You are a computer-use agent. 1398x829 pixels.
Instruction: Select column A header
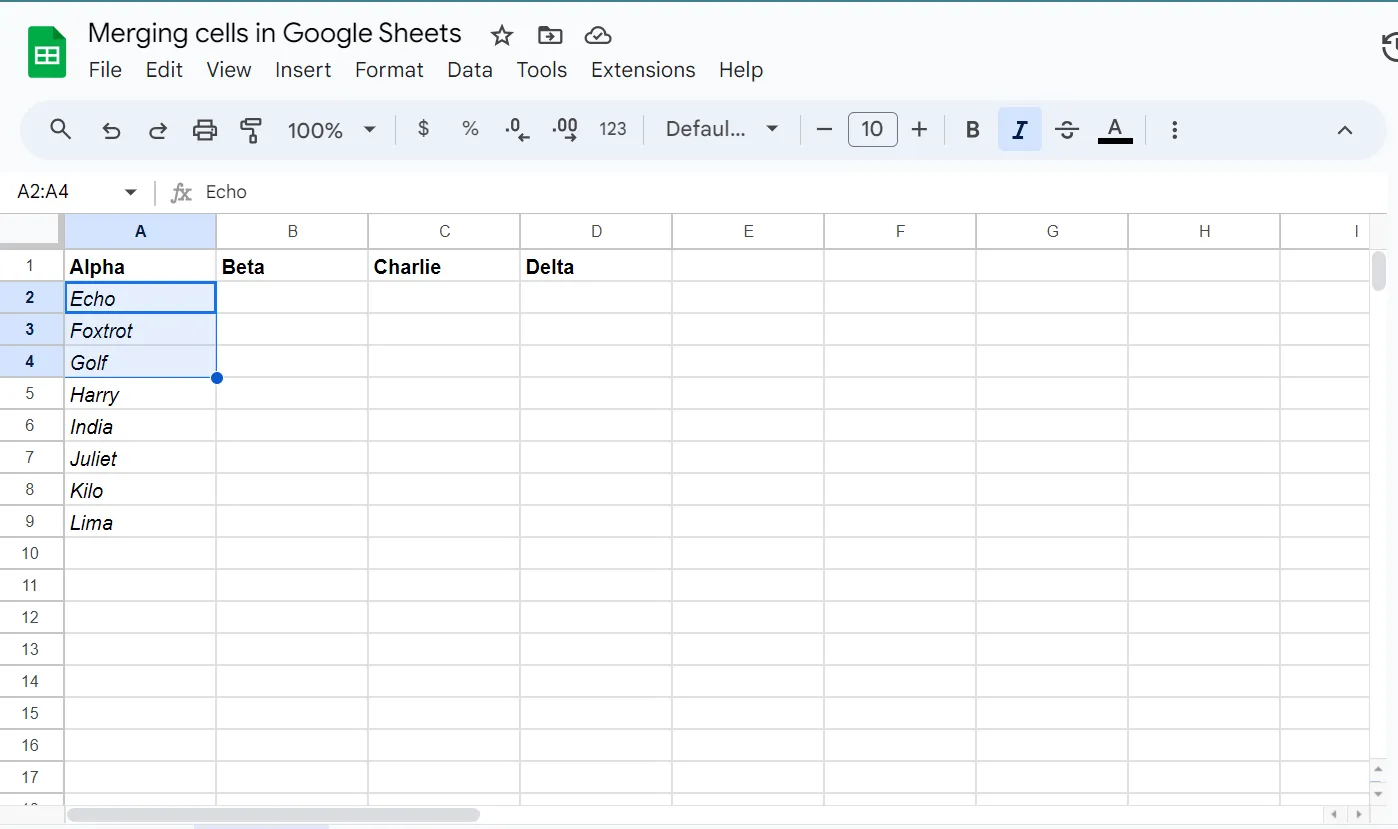click(x=140, y=231)
